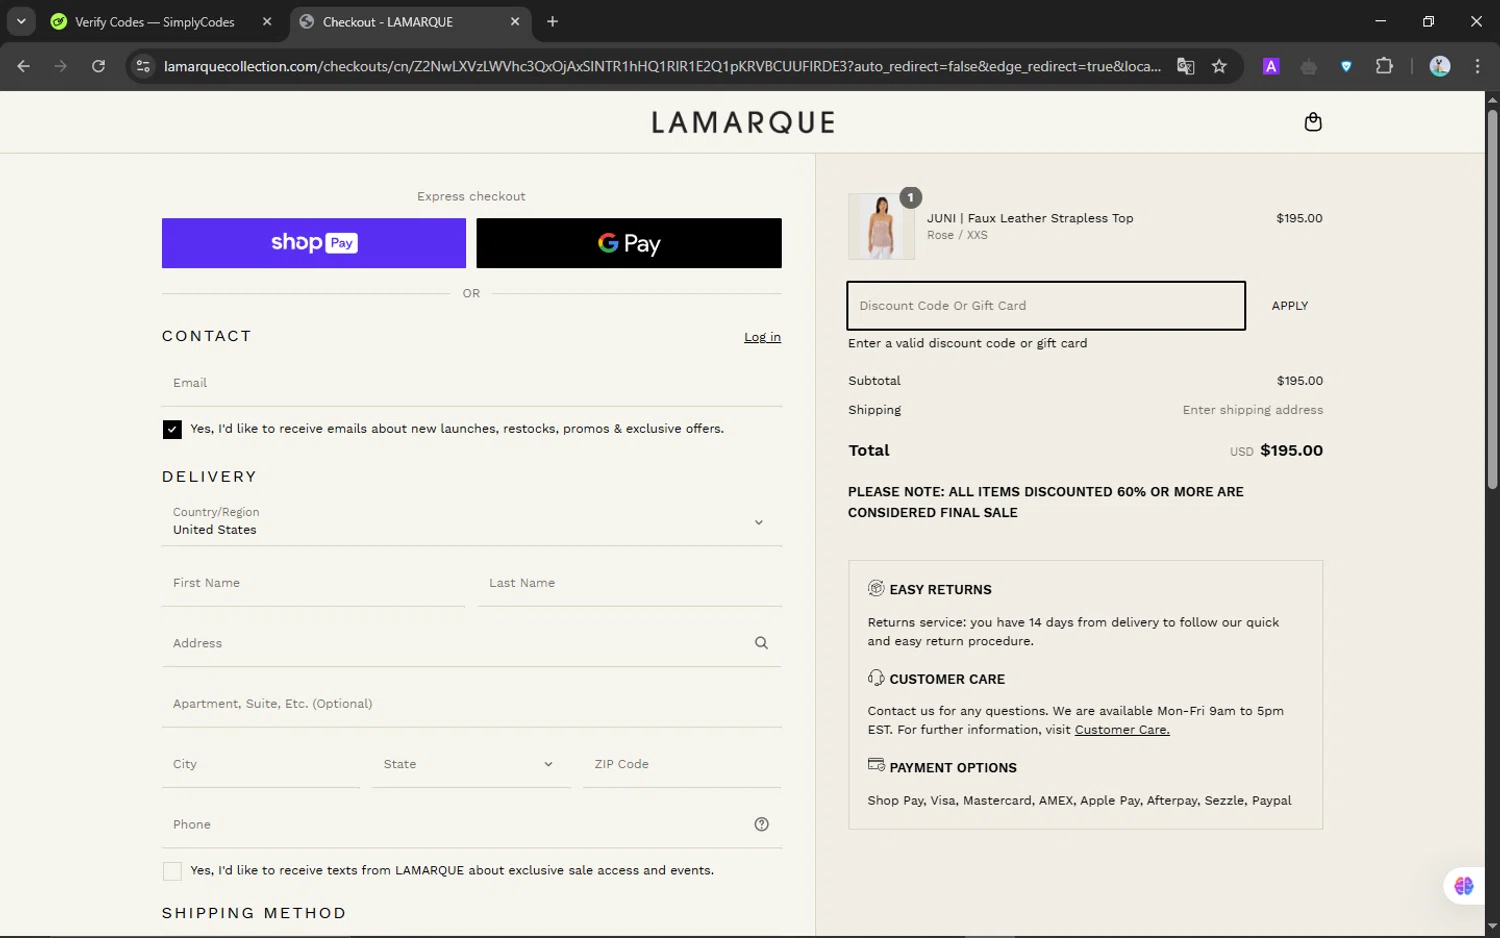The width and height of the screenshot is (1500, 938).
Task: Open the shopping bag cart icon
Action: pyautogui.click(x=1313, y=122)
